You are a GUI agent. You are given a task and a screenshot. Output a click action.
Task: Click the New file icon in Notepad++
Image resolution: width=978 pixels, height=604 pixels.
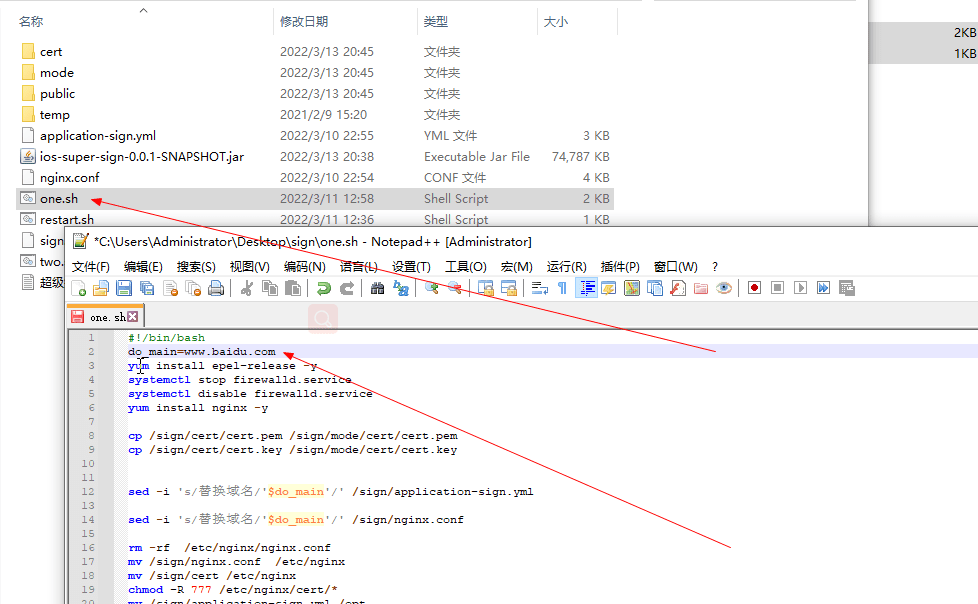tap(79, 288)
